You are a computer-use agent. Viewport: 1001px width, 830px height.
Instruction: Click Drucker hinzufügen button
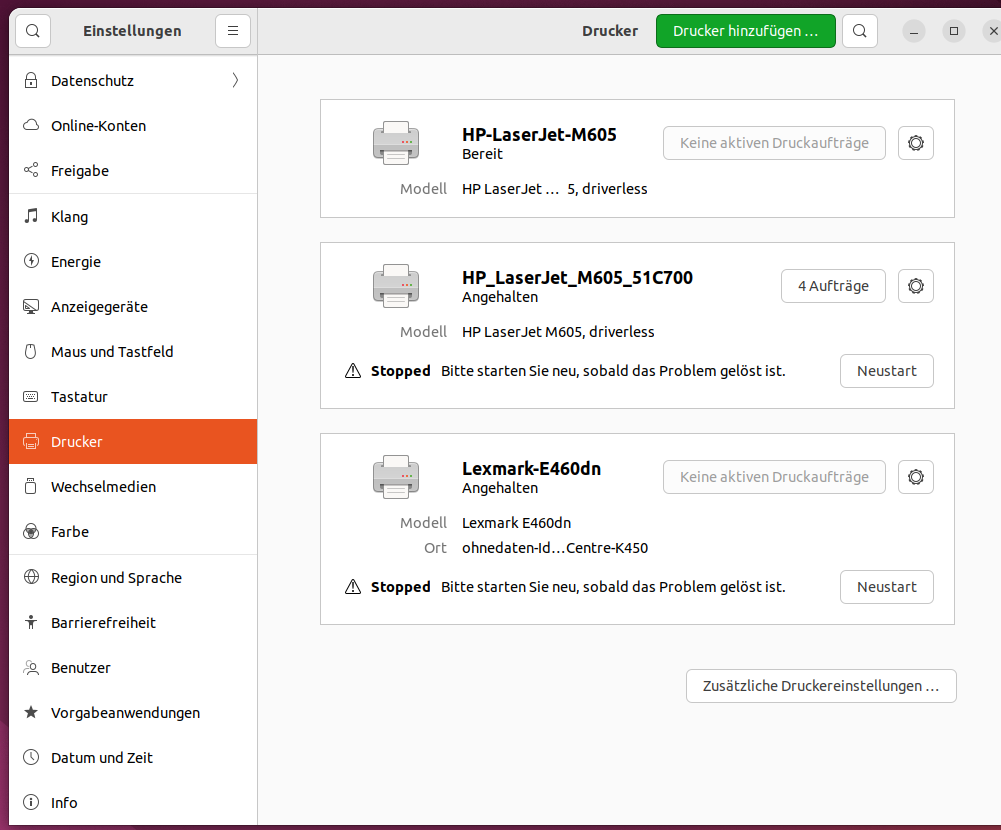tap(746, 31)
